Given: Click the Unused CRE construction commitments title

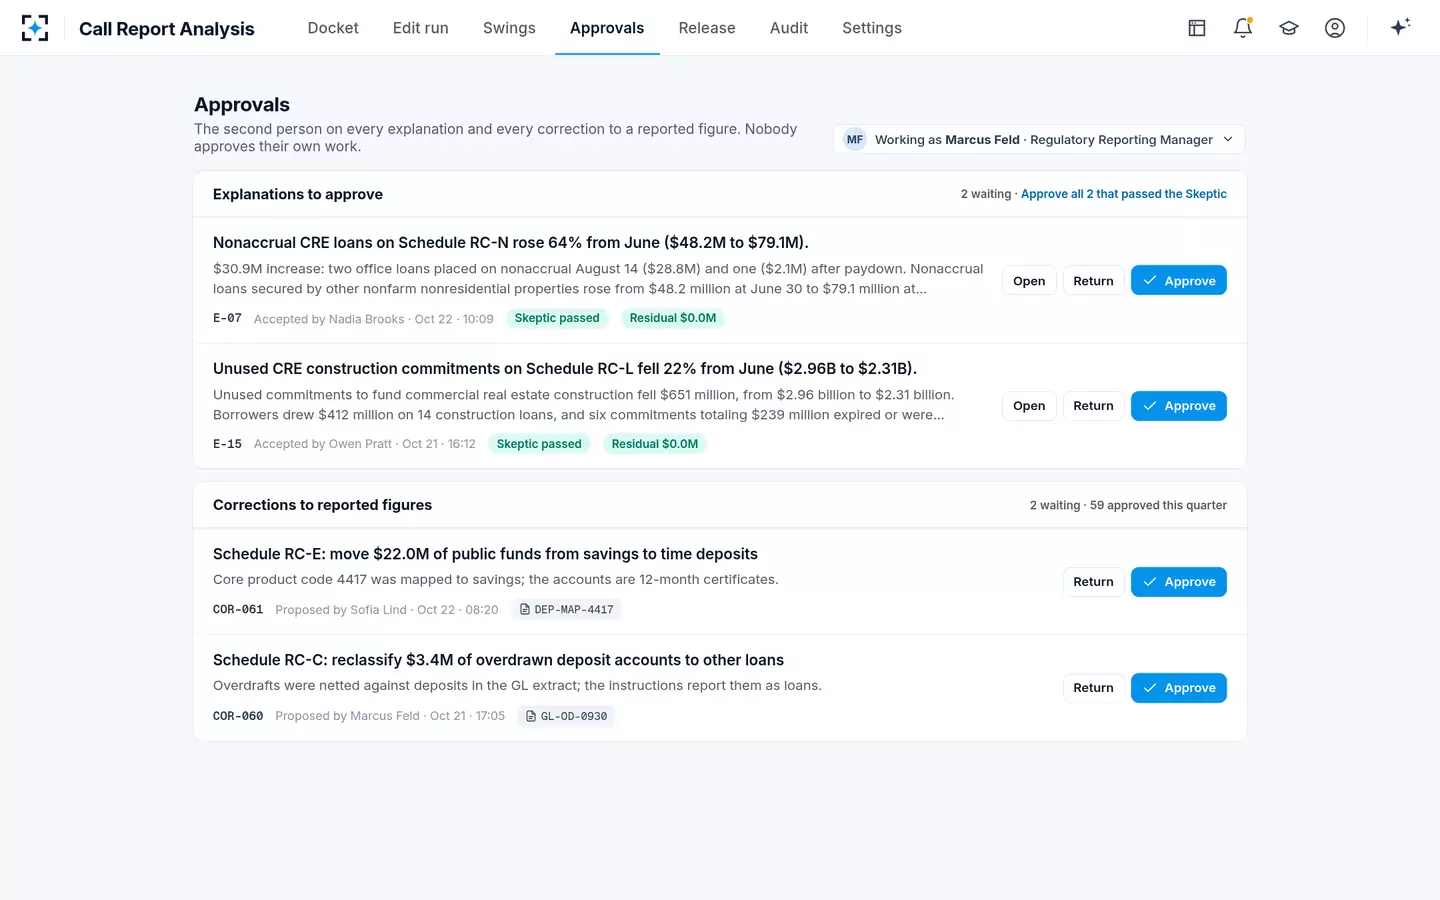Looking at the screenshot, I should [565, 369].
